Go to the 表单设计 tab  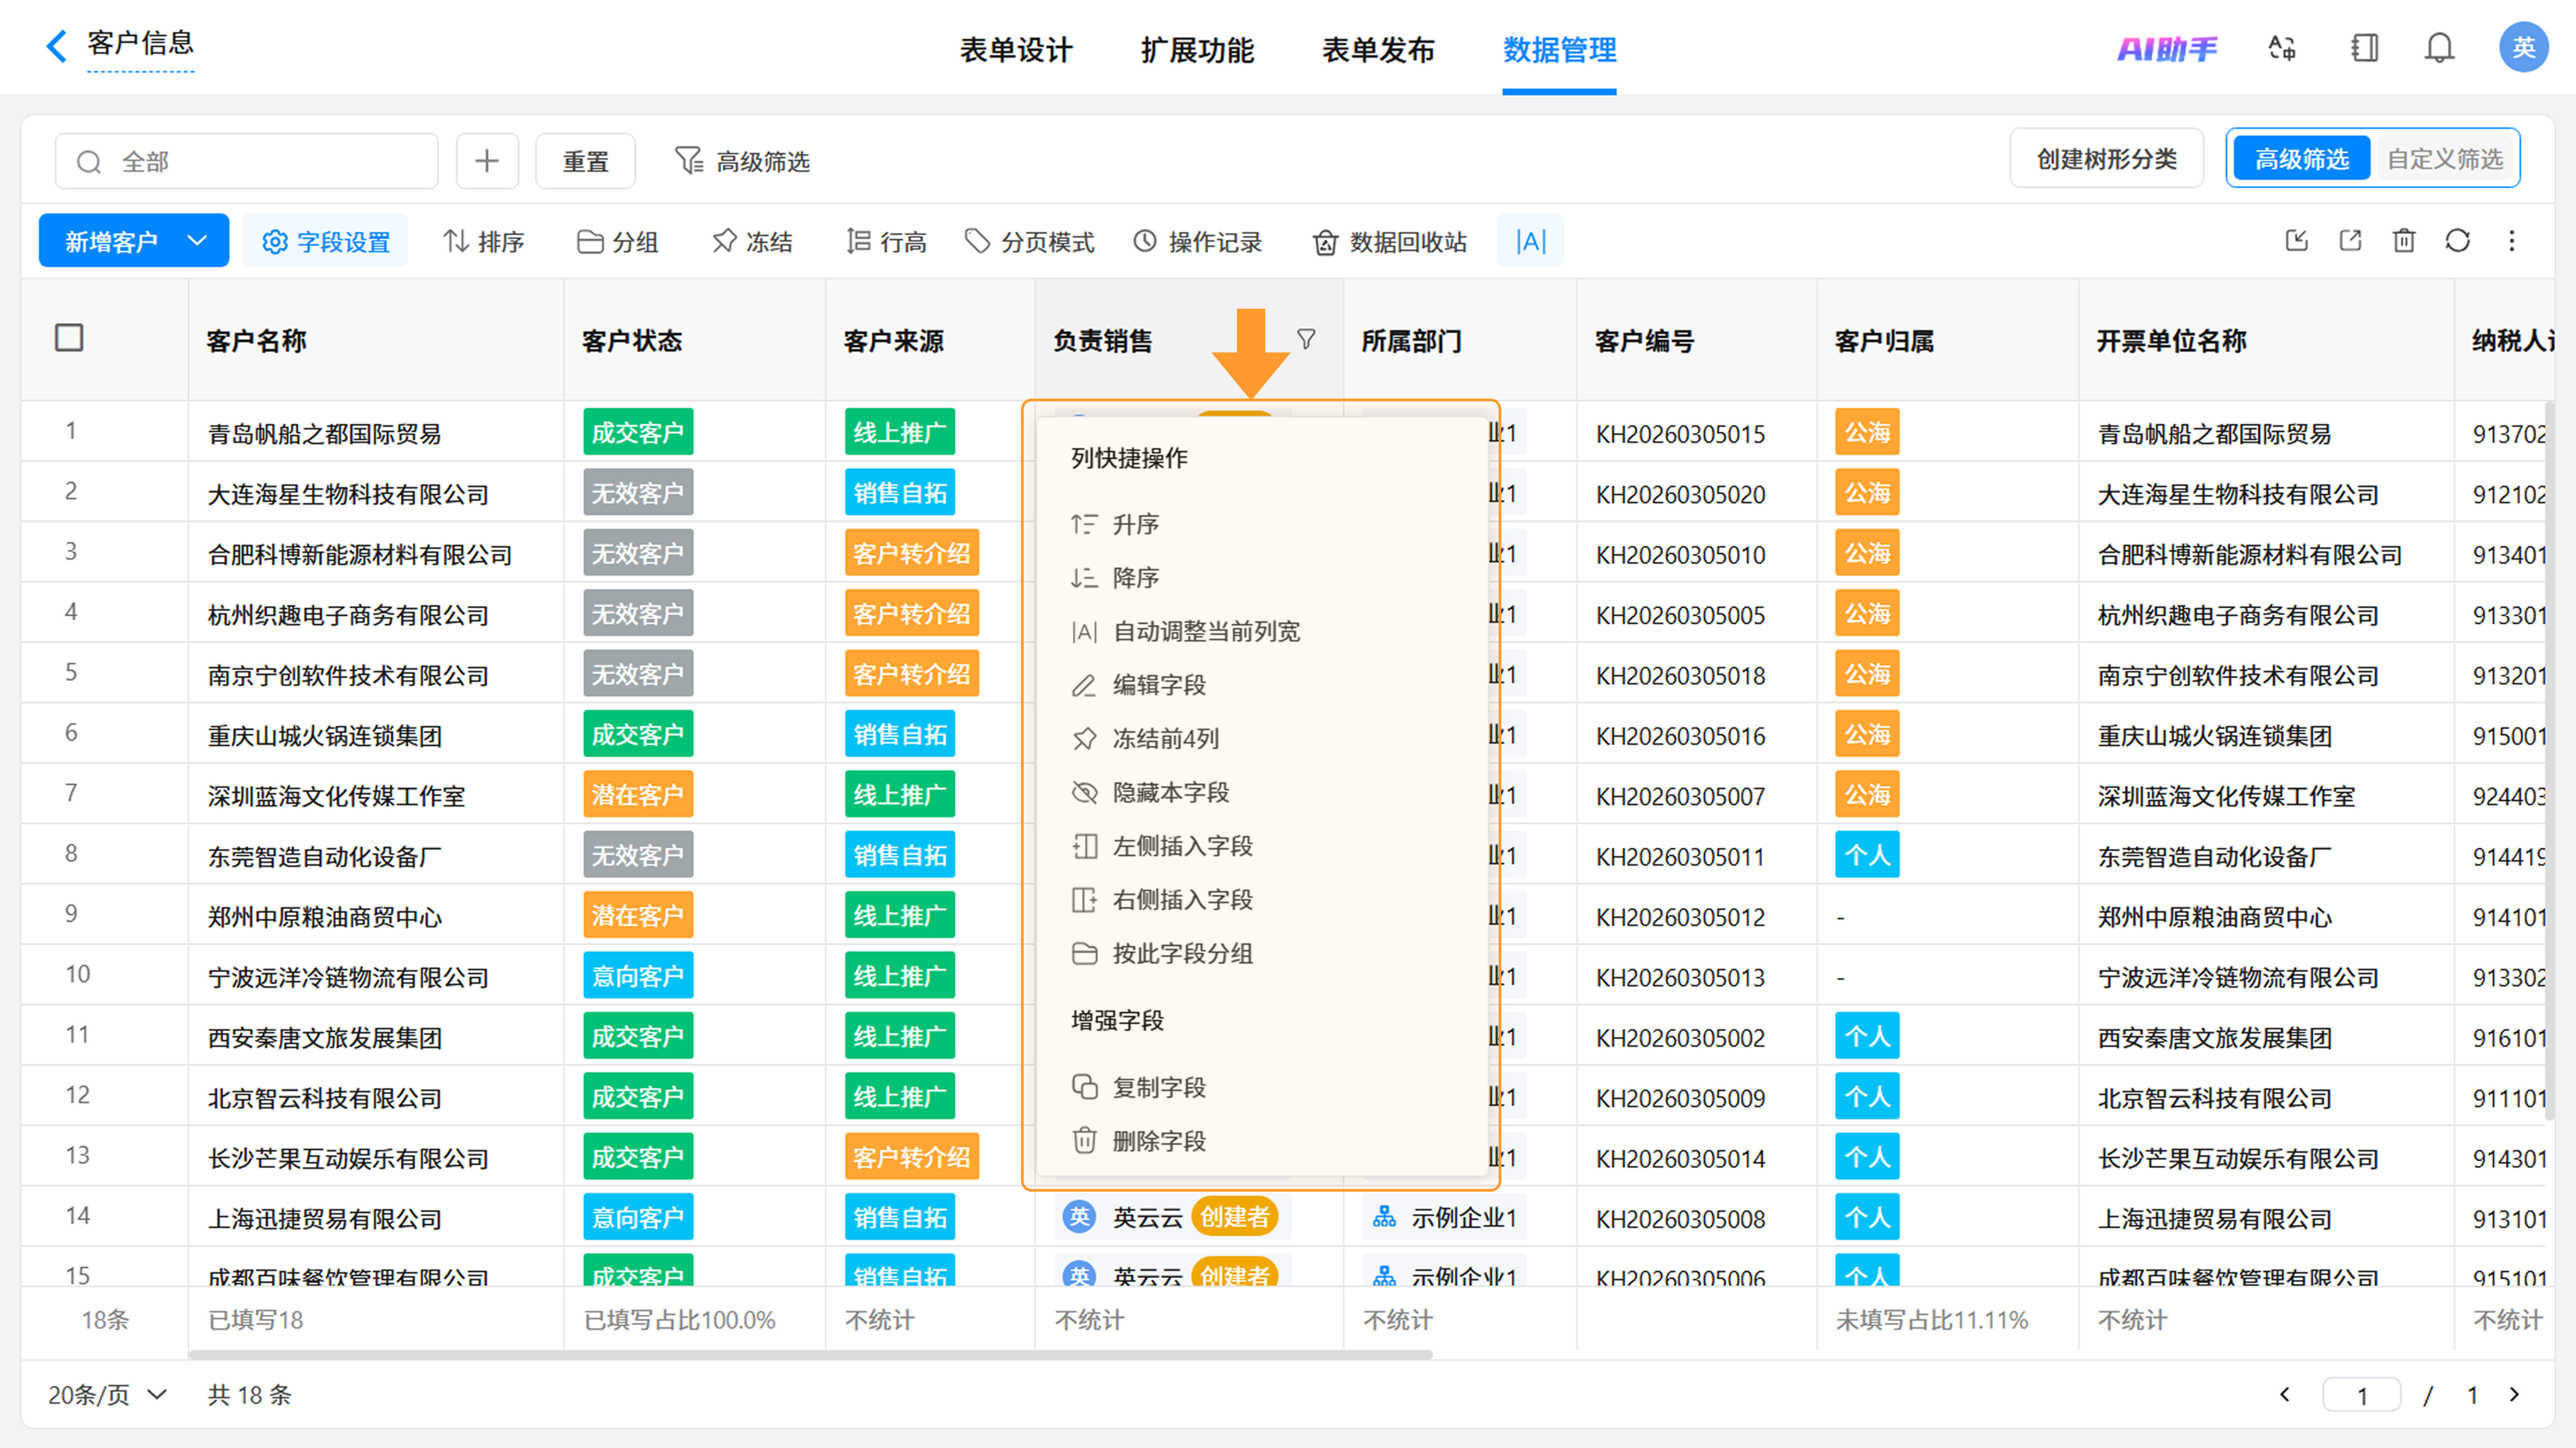[1016, 49]
